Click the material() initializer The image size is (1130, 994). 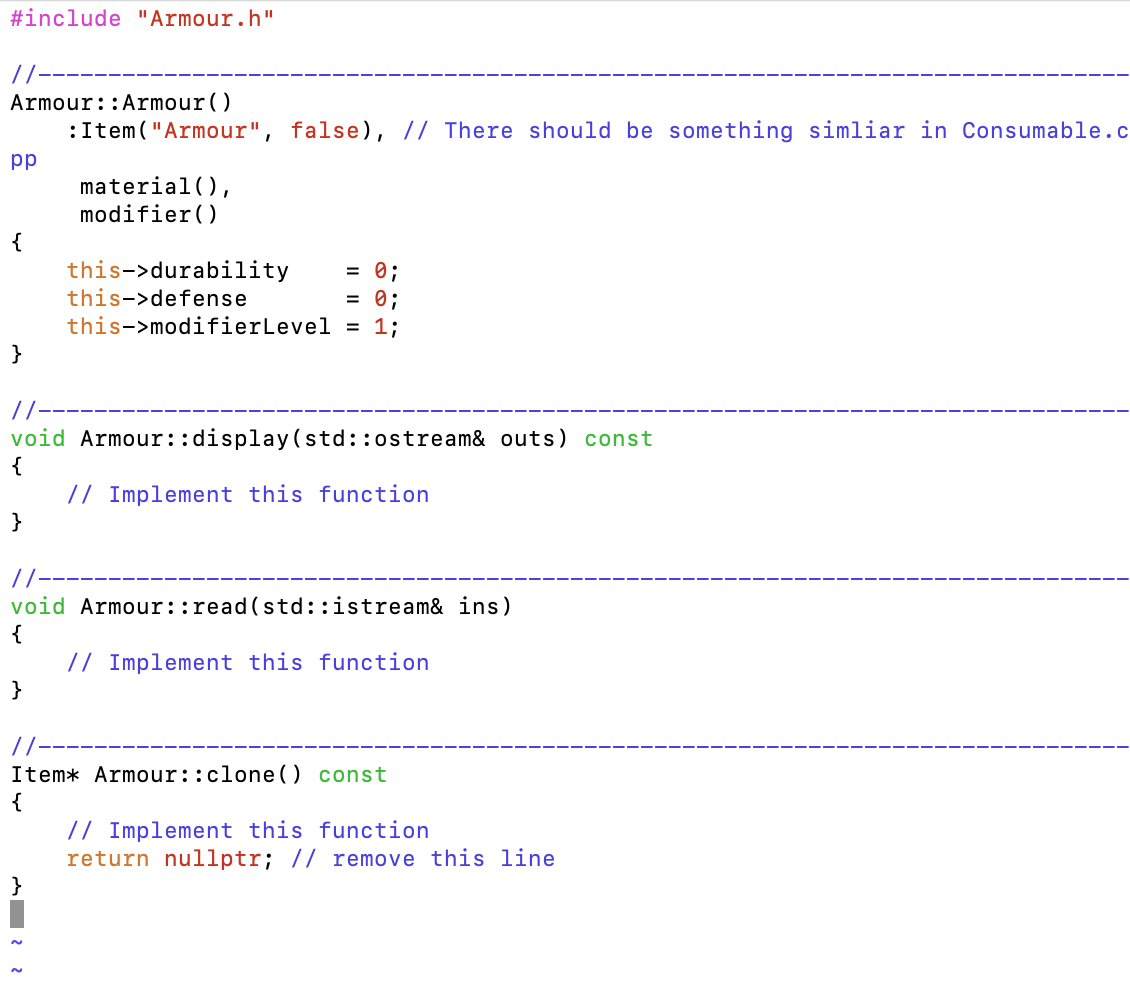pos(150,186)
